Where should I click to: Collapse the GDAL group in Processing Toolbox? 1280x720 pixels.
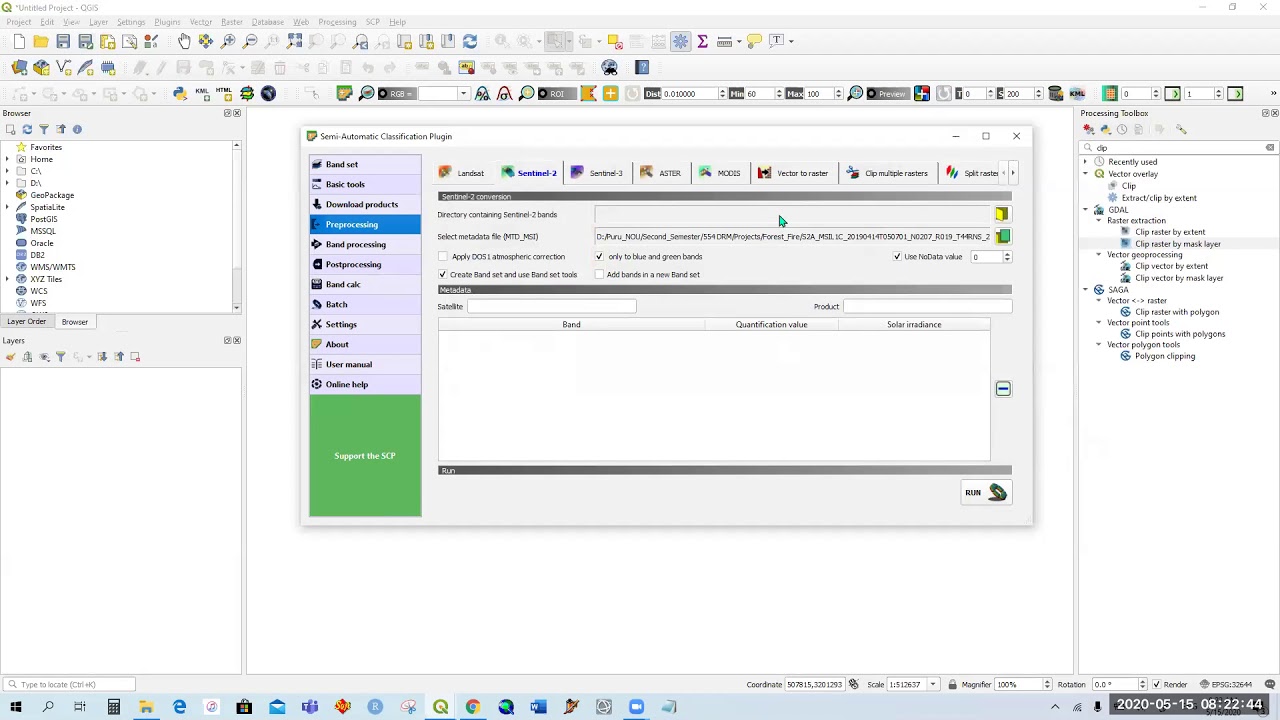point(1086,210)
